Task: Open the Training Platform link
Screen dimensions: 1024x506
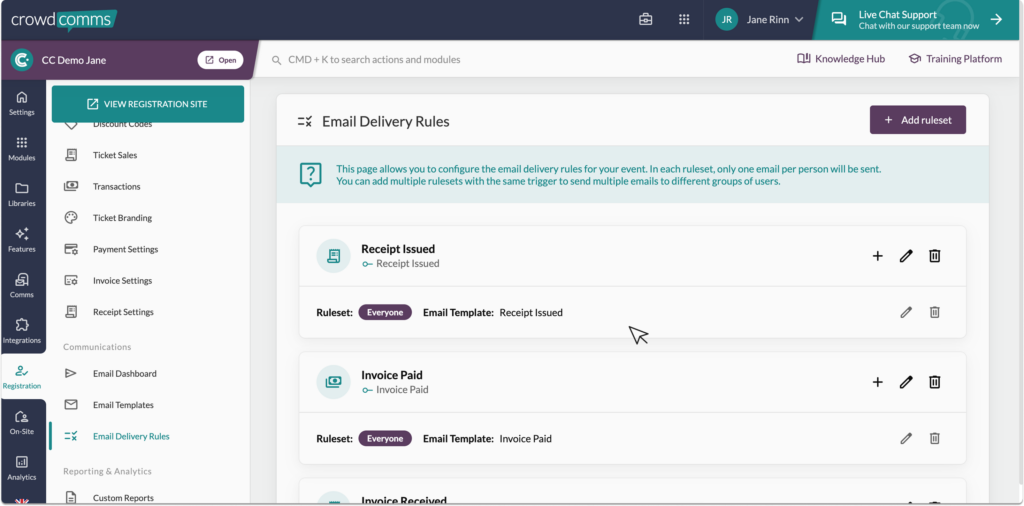Action: tap(955, 59)
